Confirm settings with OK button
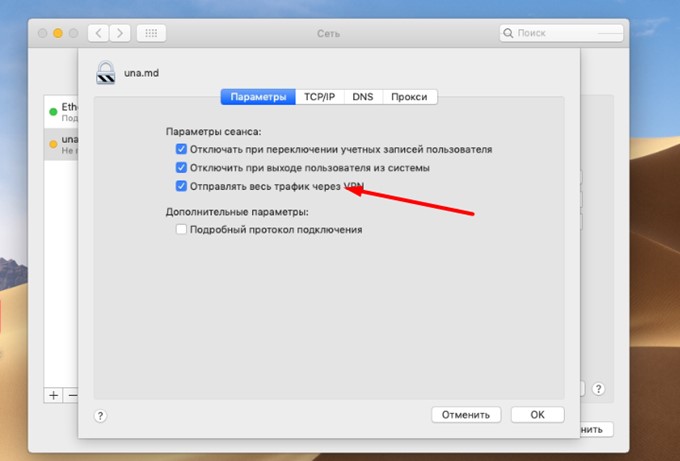Image resolution: width=680 pixels, height=461 pixels. pyautogui.click(x=537, y=415)
